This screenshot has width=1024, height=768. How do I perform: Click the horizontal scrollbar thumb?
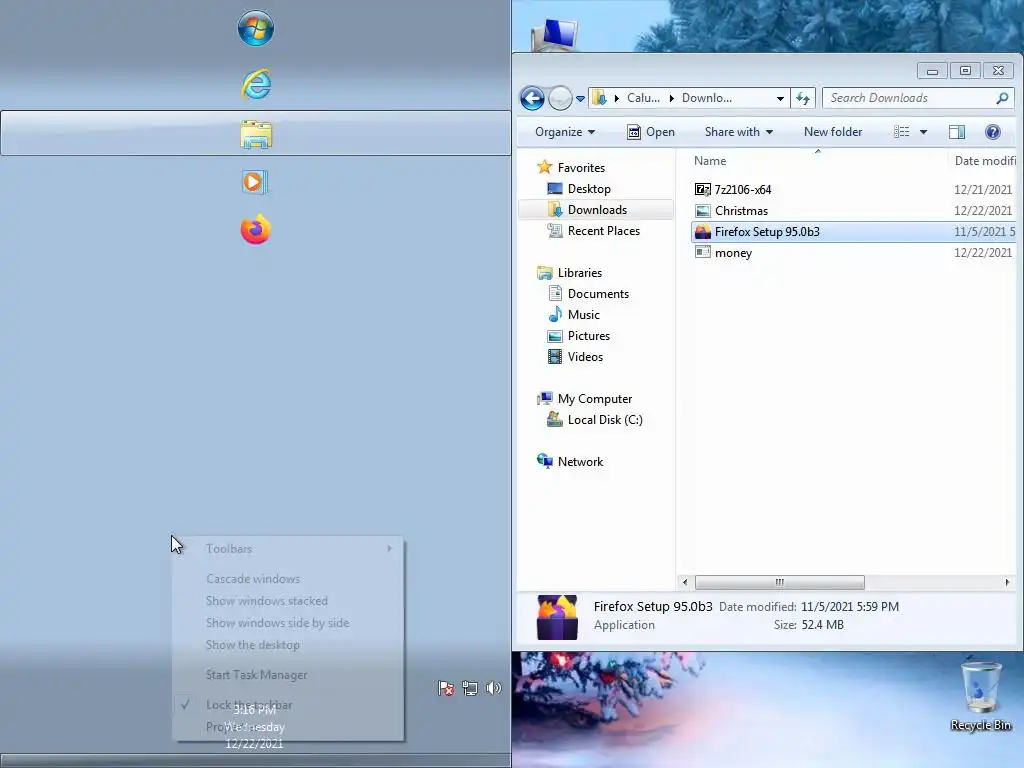[780, 582]
